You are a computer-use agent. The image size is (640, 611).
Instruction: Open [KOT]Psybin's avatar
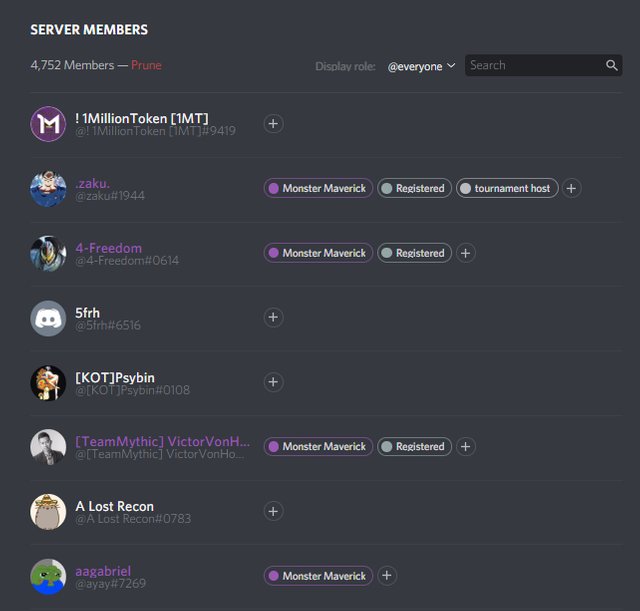pos(48,382)
